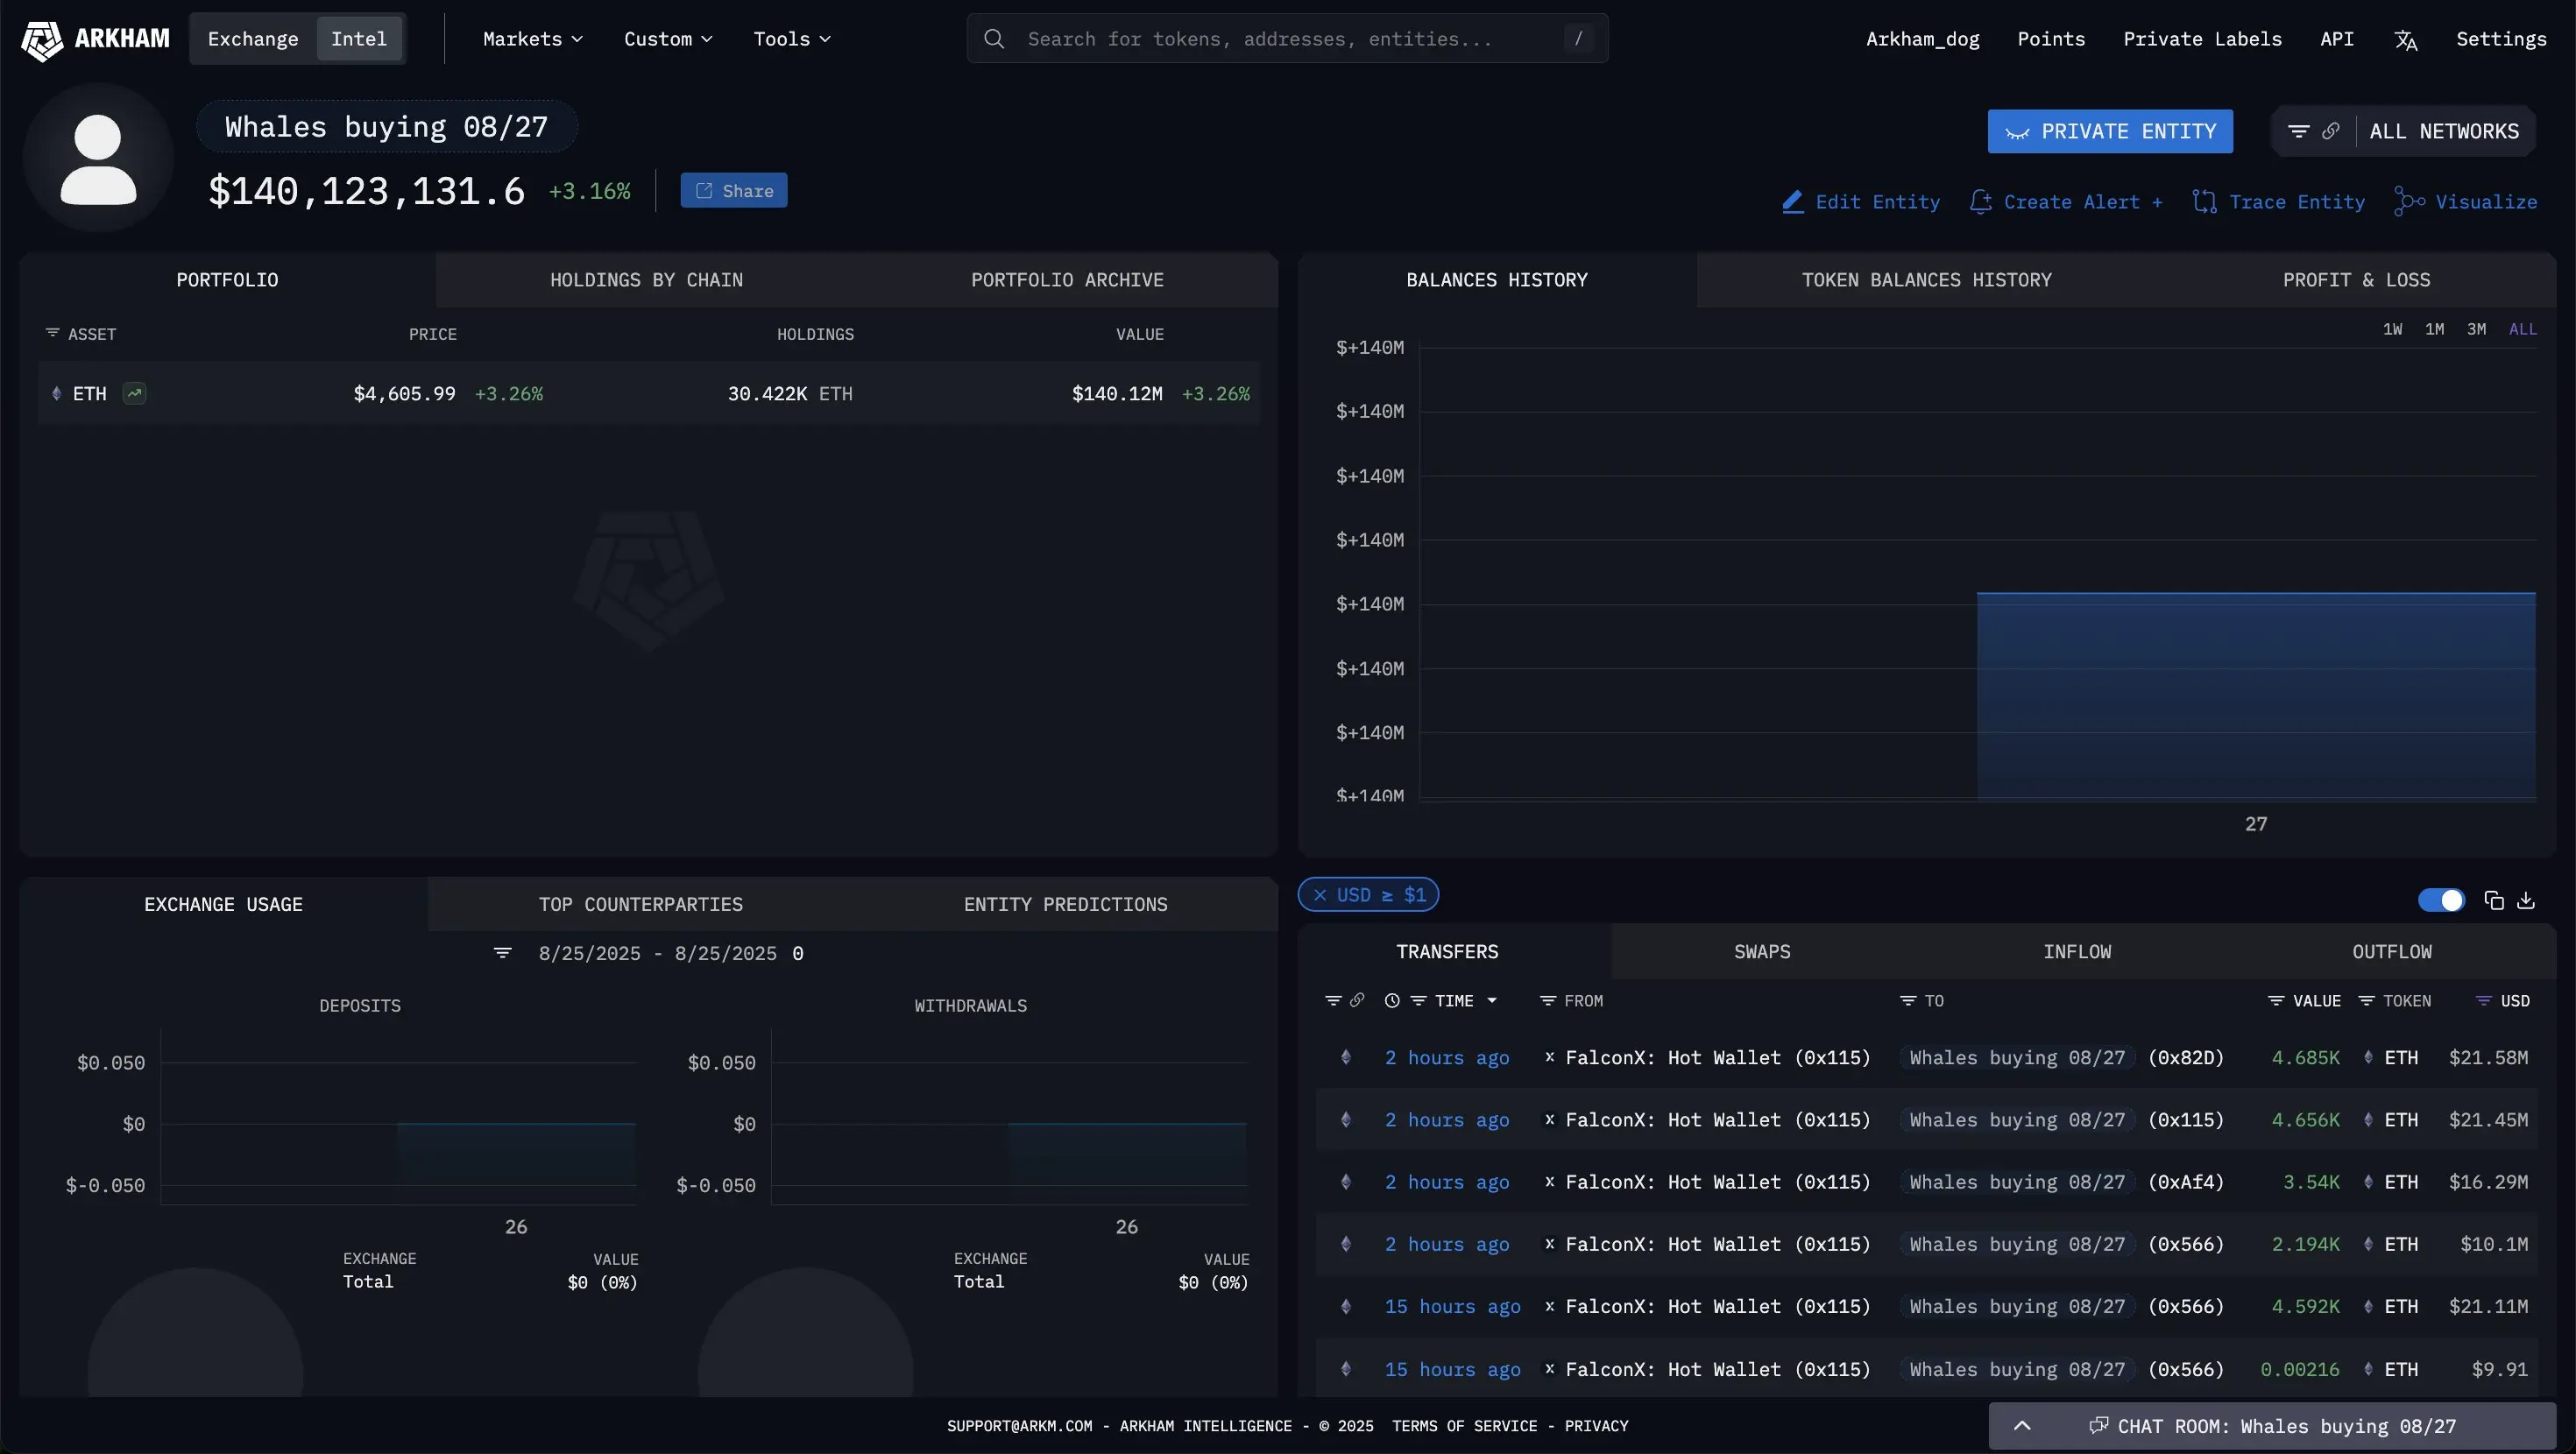This screenshot has width=2576, height=1454.
Task: Switch to Token Balances History tab
Action: point(1926,280)
